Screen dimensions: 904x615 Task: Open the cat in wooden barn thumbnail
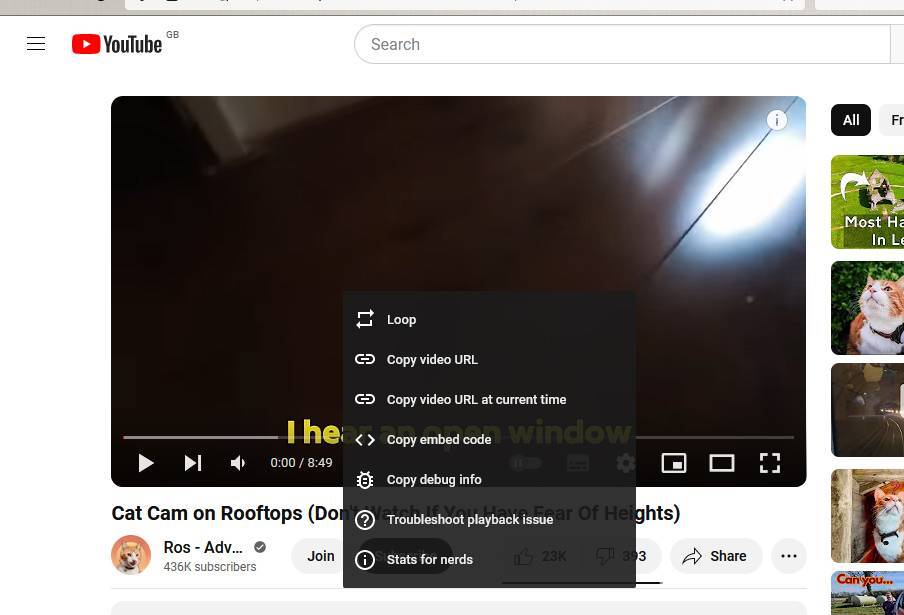[867, 516]
